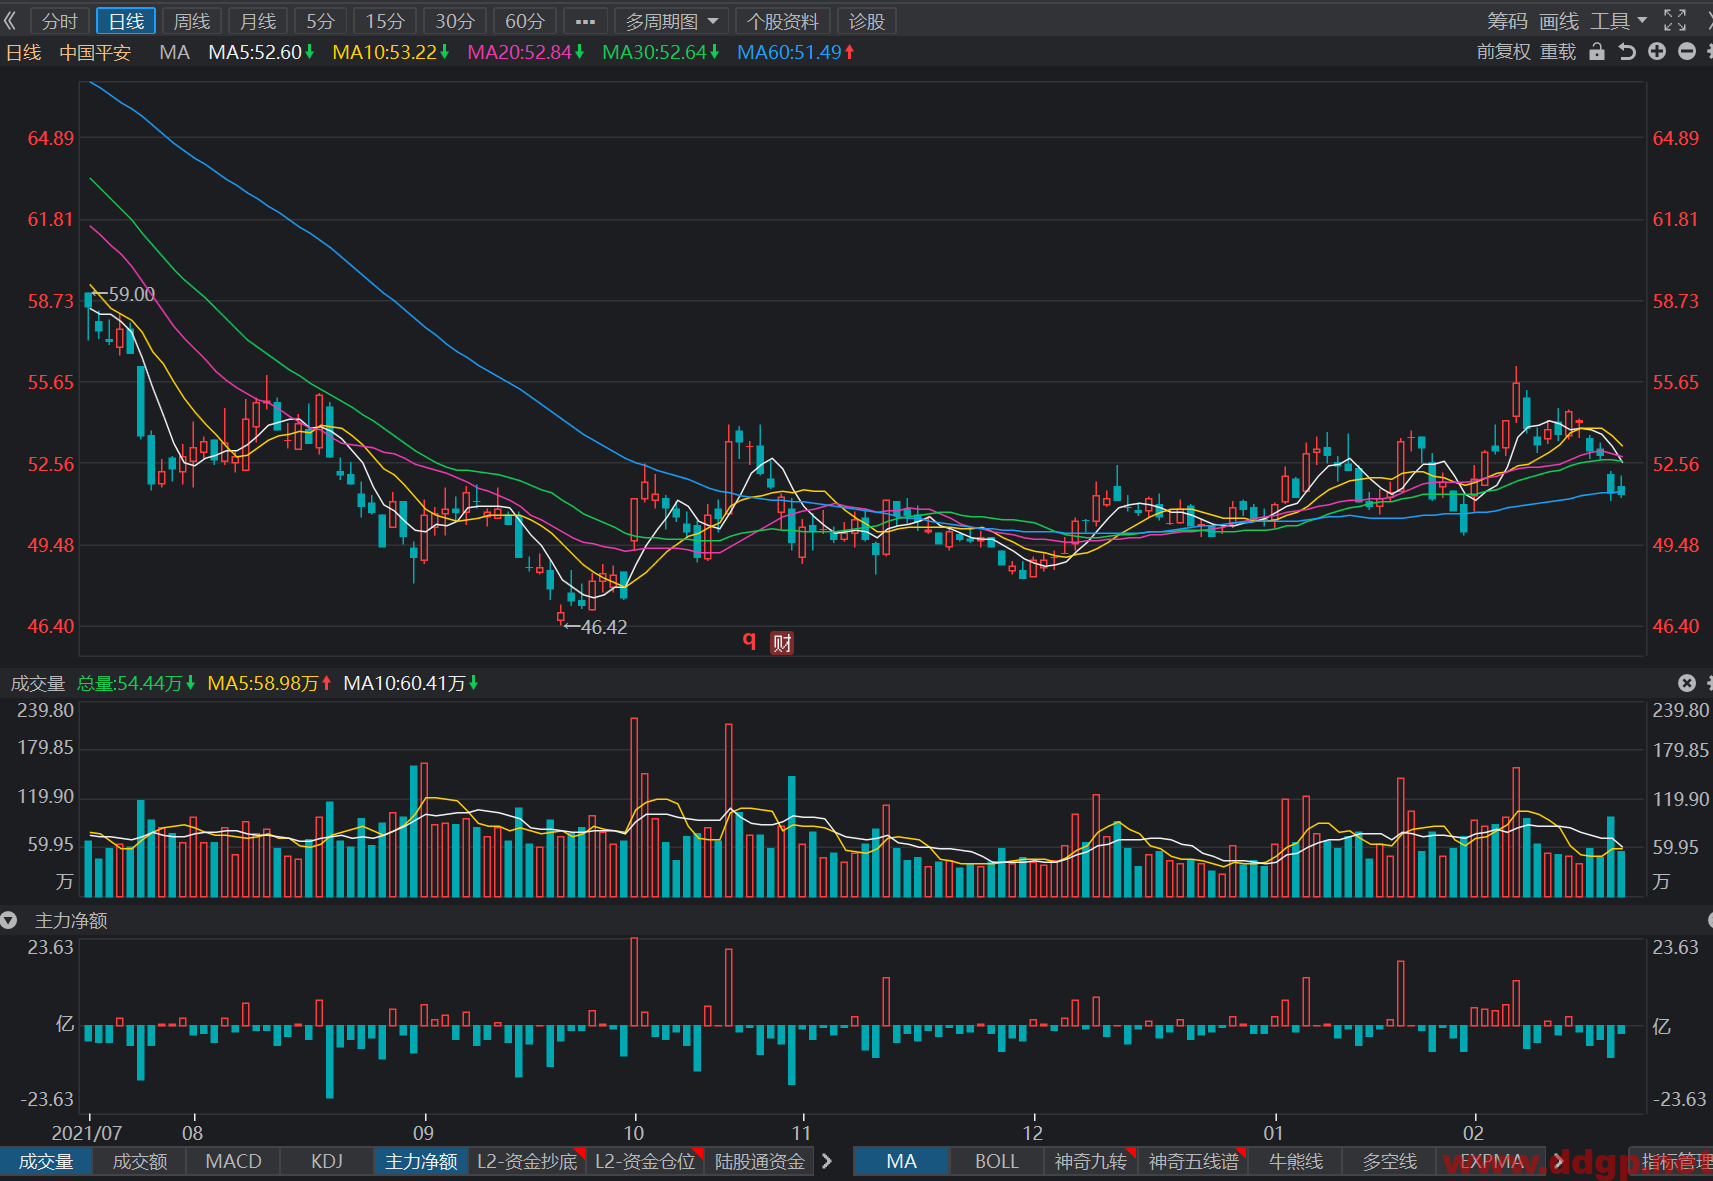Image resolution: width=1713 pixels, height=1181 pixels.
Task: Select 主力净额 indicator tab
Action: tap(421, 1161)
